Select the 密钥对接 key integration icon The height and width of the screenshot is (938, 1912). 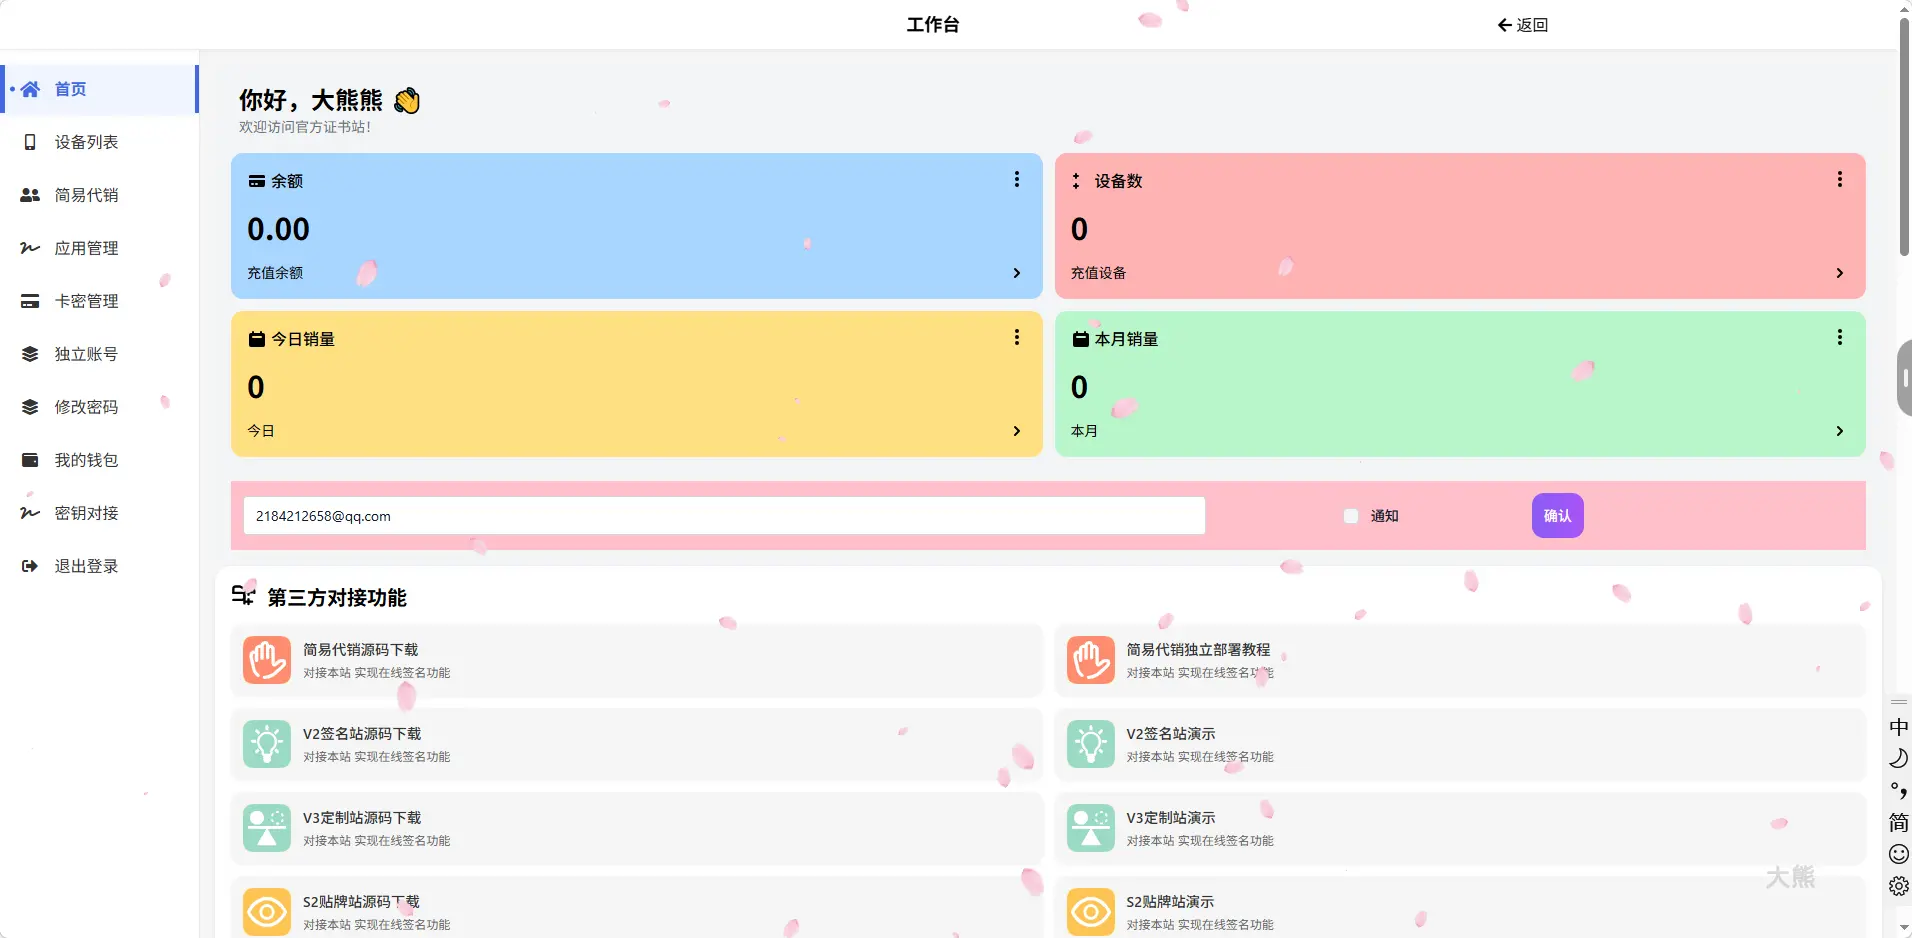click(x=29, y=513)
